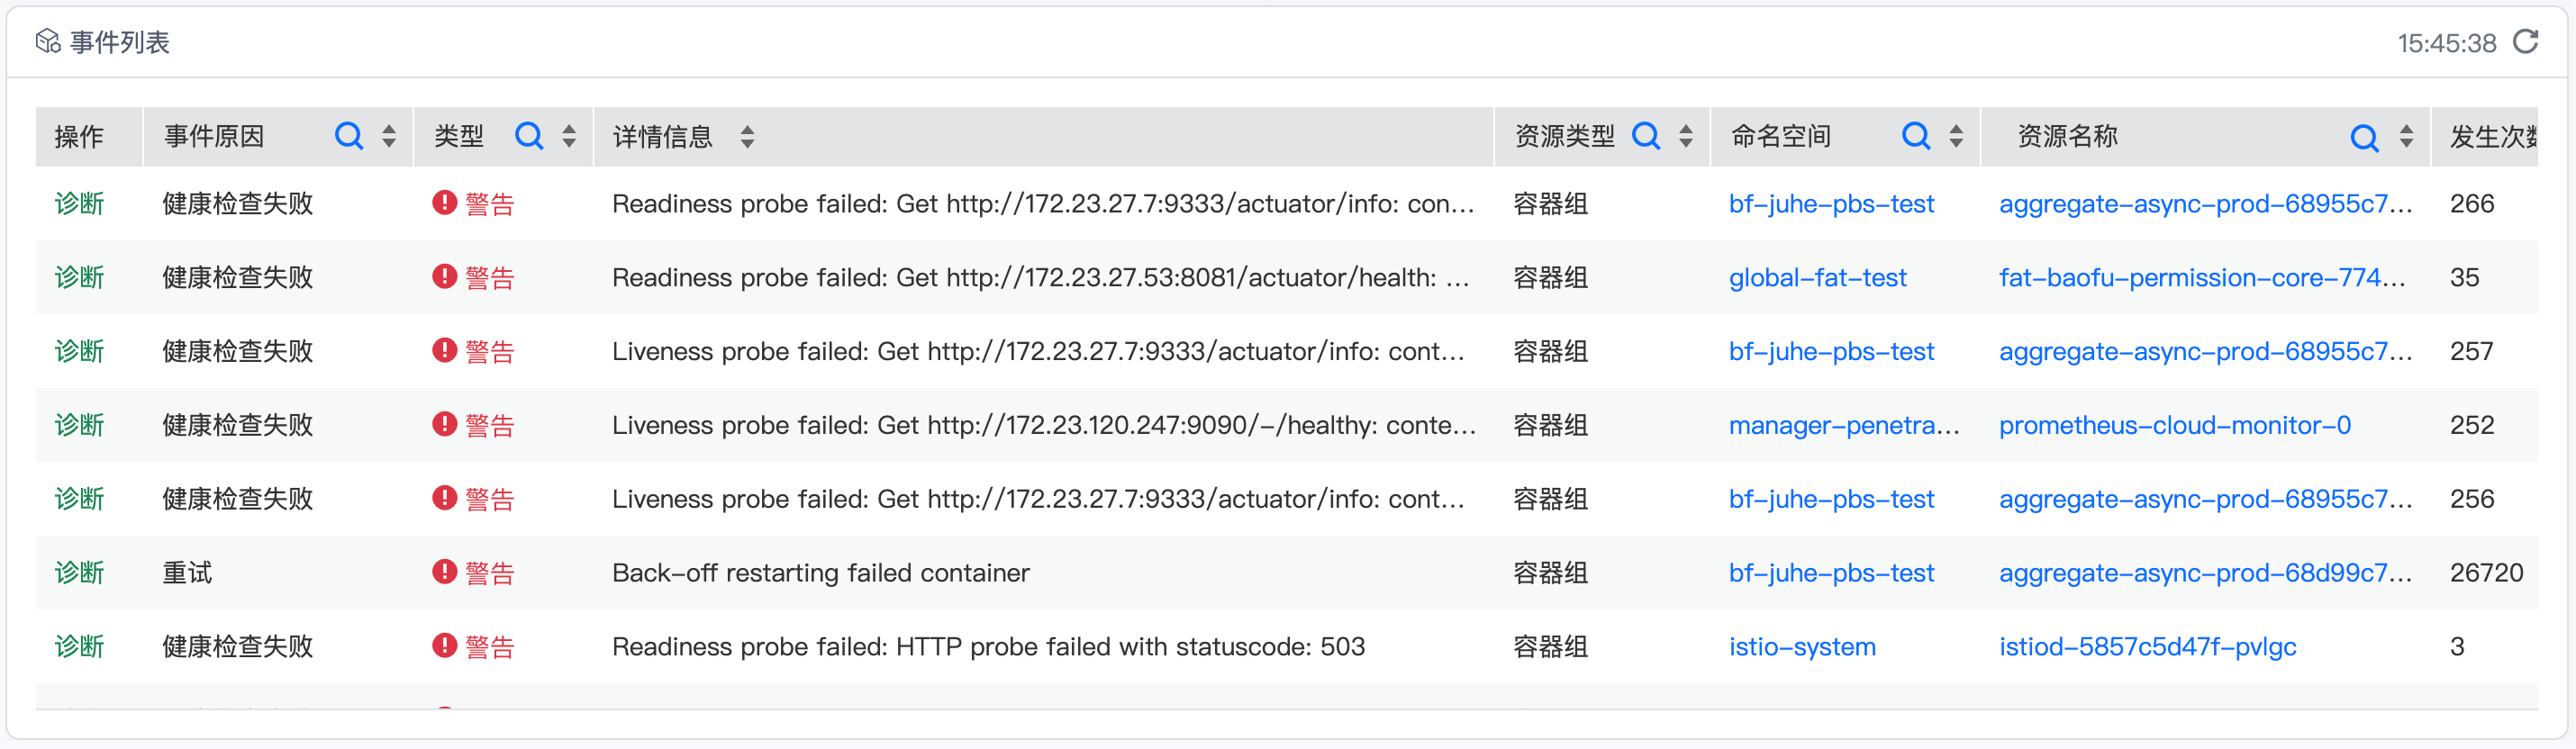Toggle sorting on the 详情信息 column

click(747, 136)
